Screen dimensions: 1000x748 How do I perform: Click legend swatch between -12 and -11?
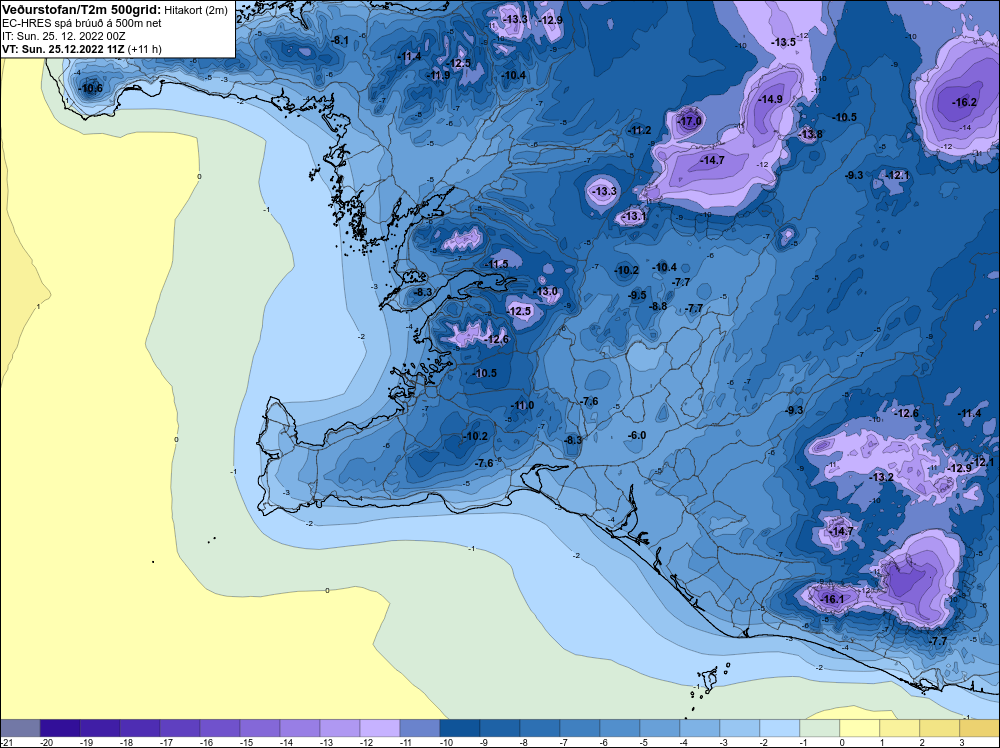(380, 728)
